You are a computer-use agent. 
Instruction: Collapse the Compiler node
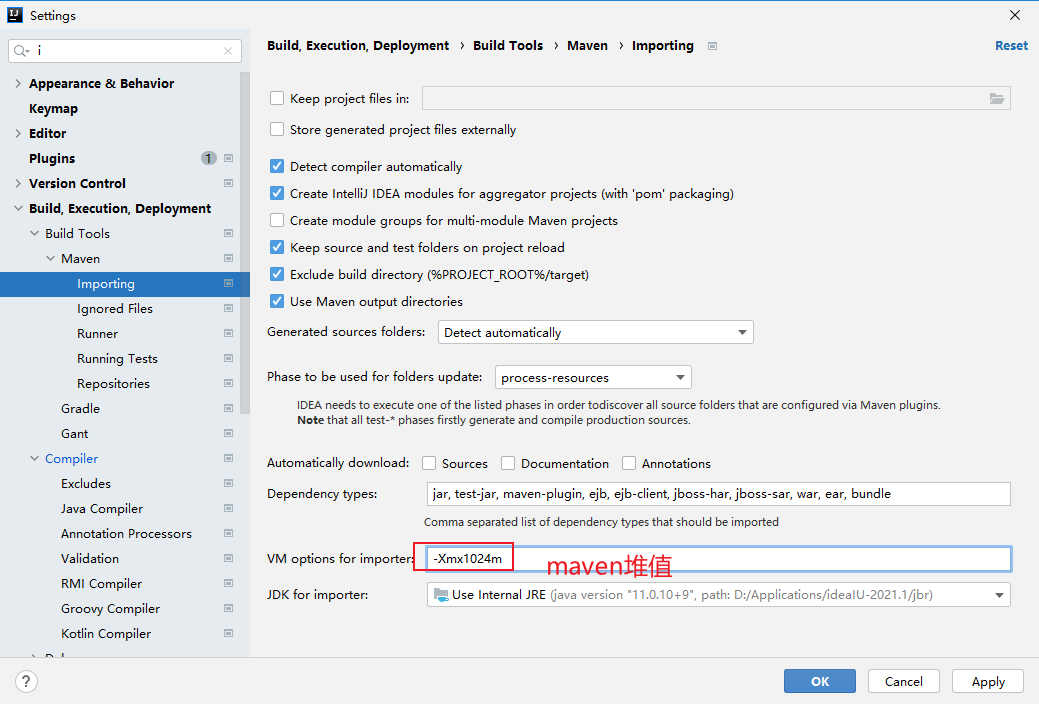click(34, 459)
